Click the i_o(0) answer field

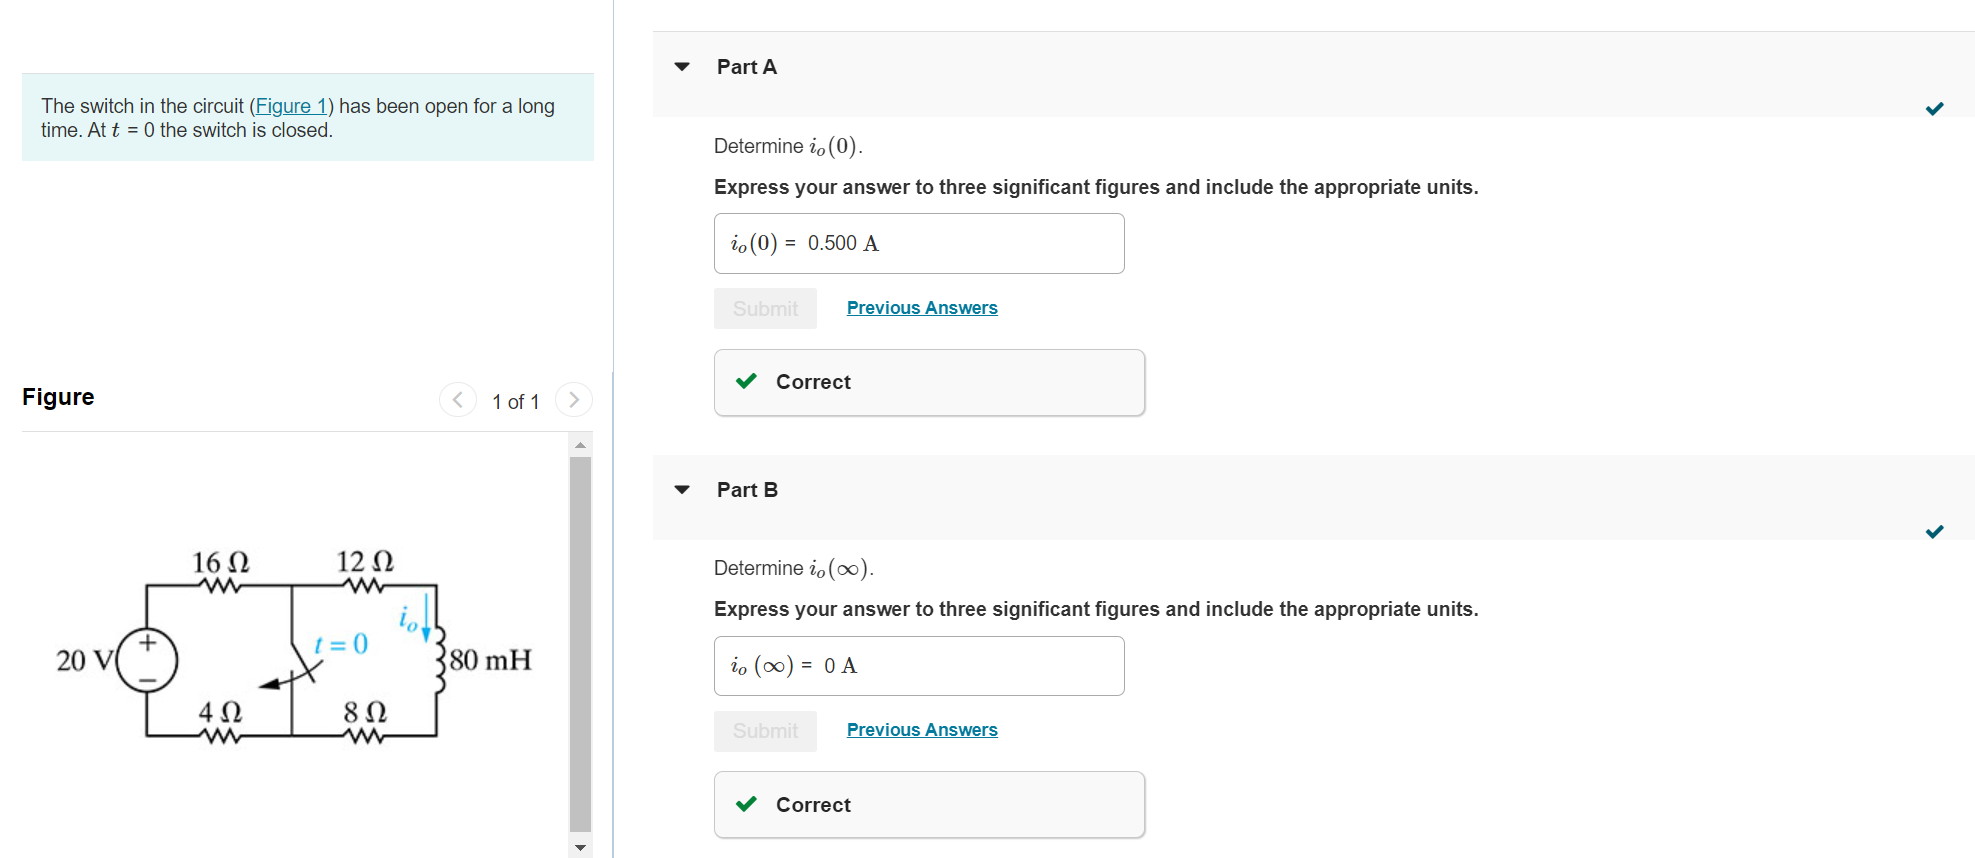pos(918,243)
